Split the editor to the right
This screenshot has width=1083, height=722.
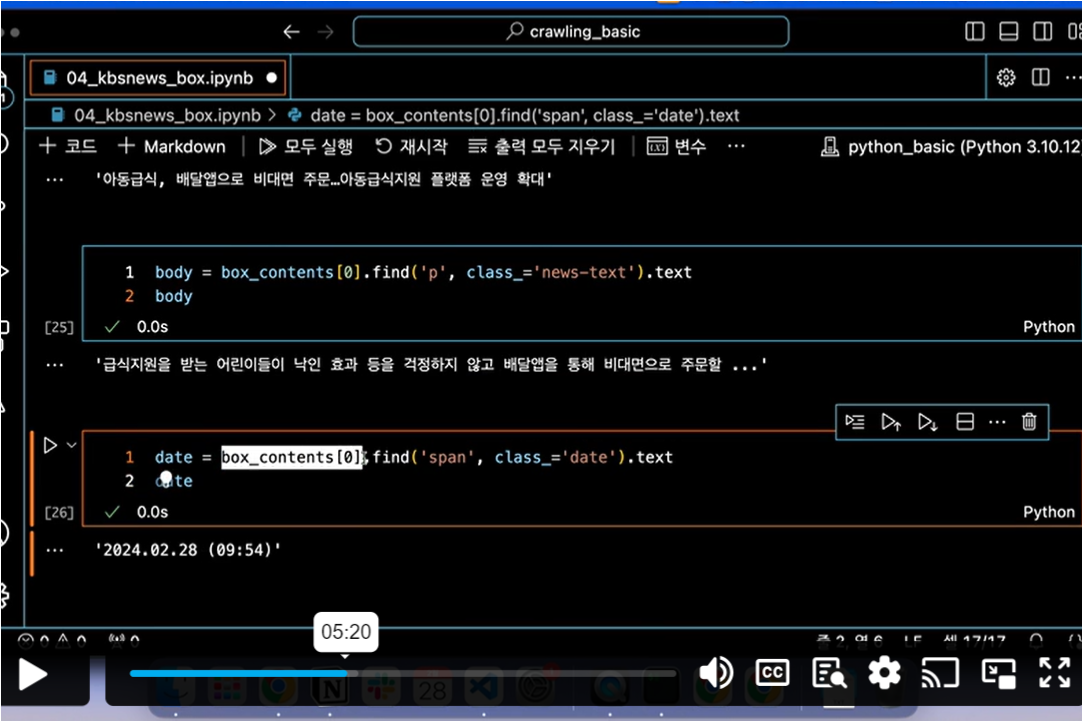[x=1040, y=77]
